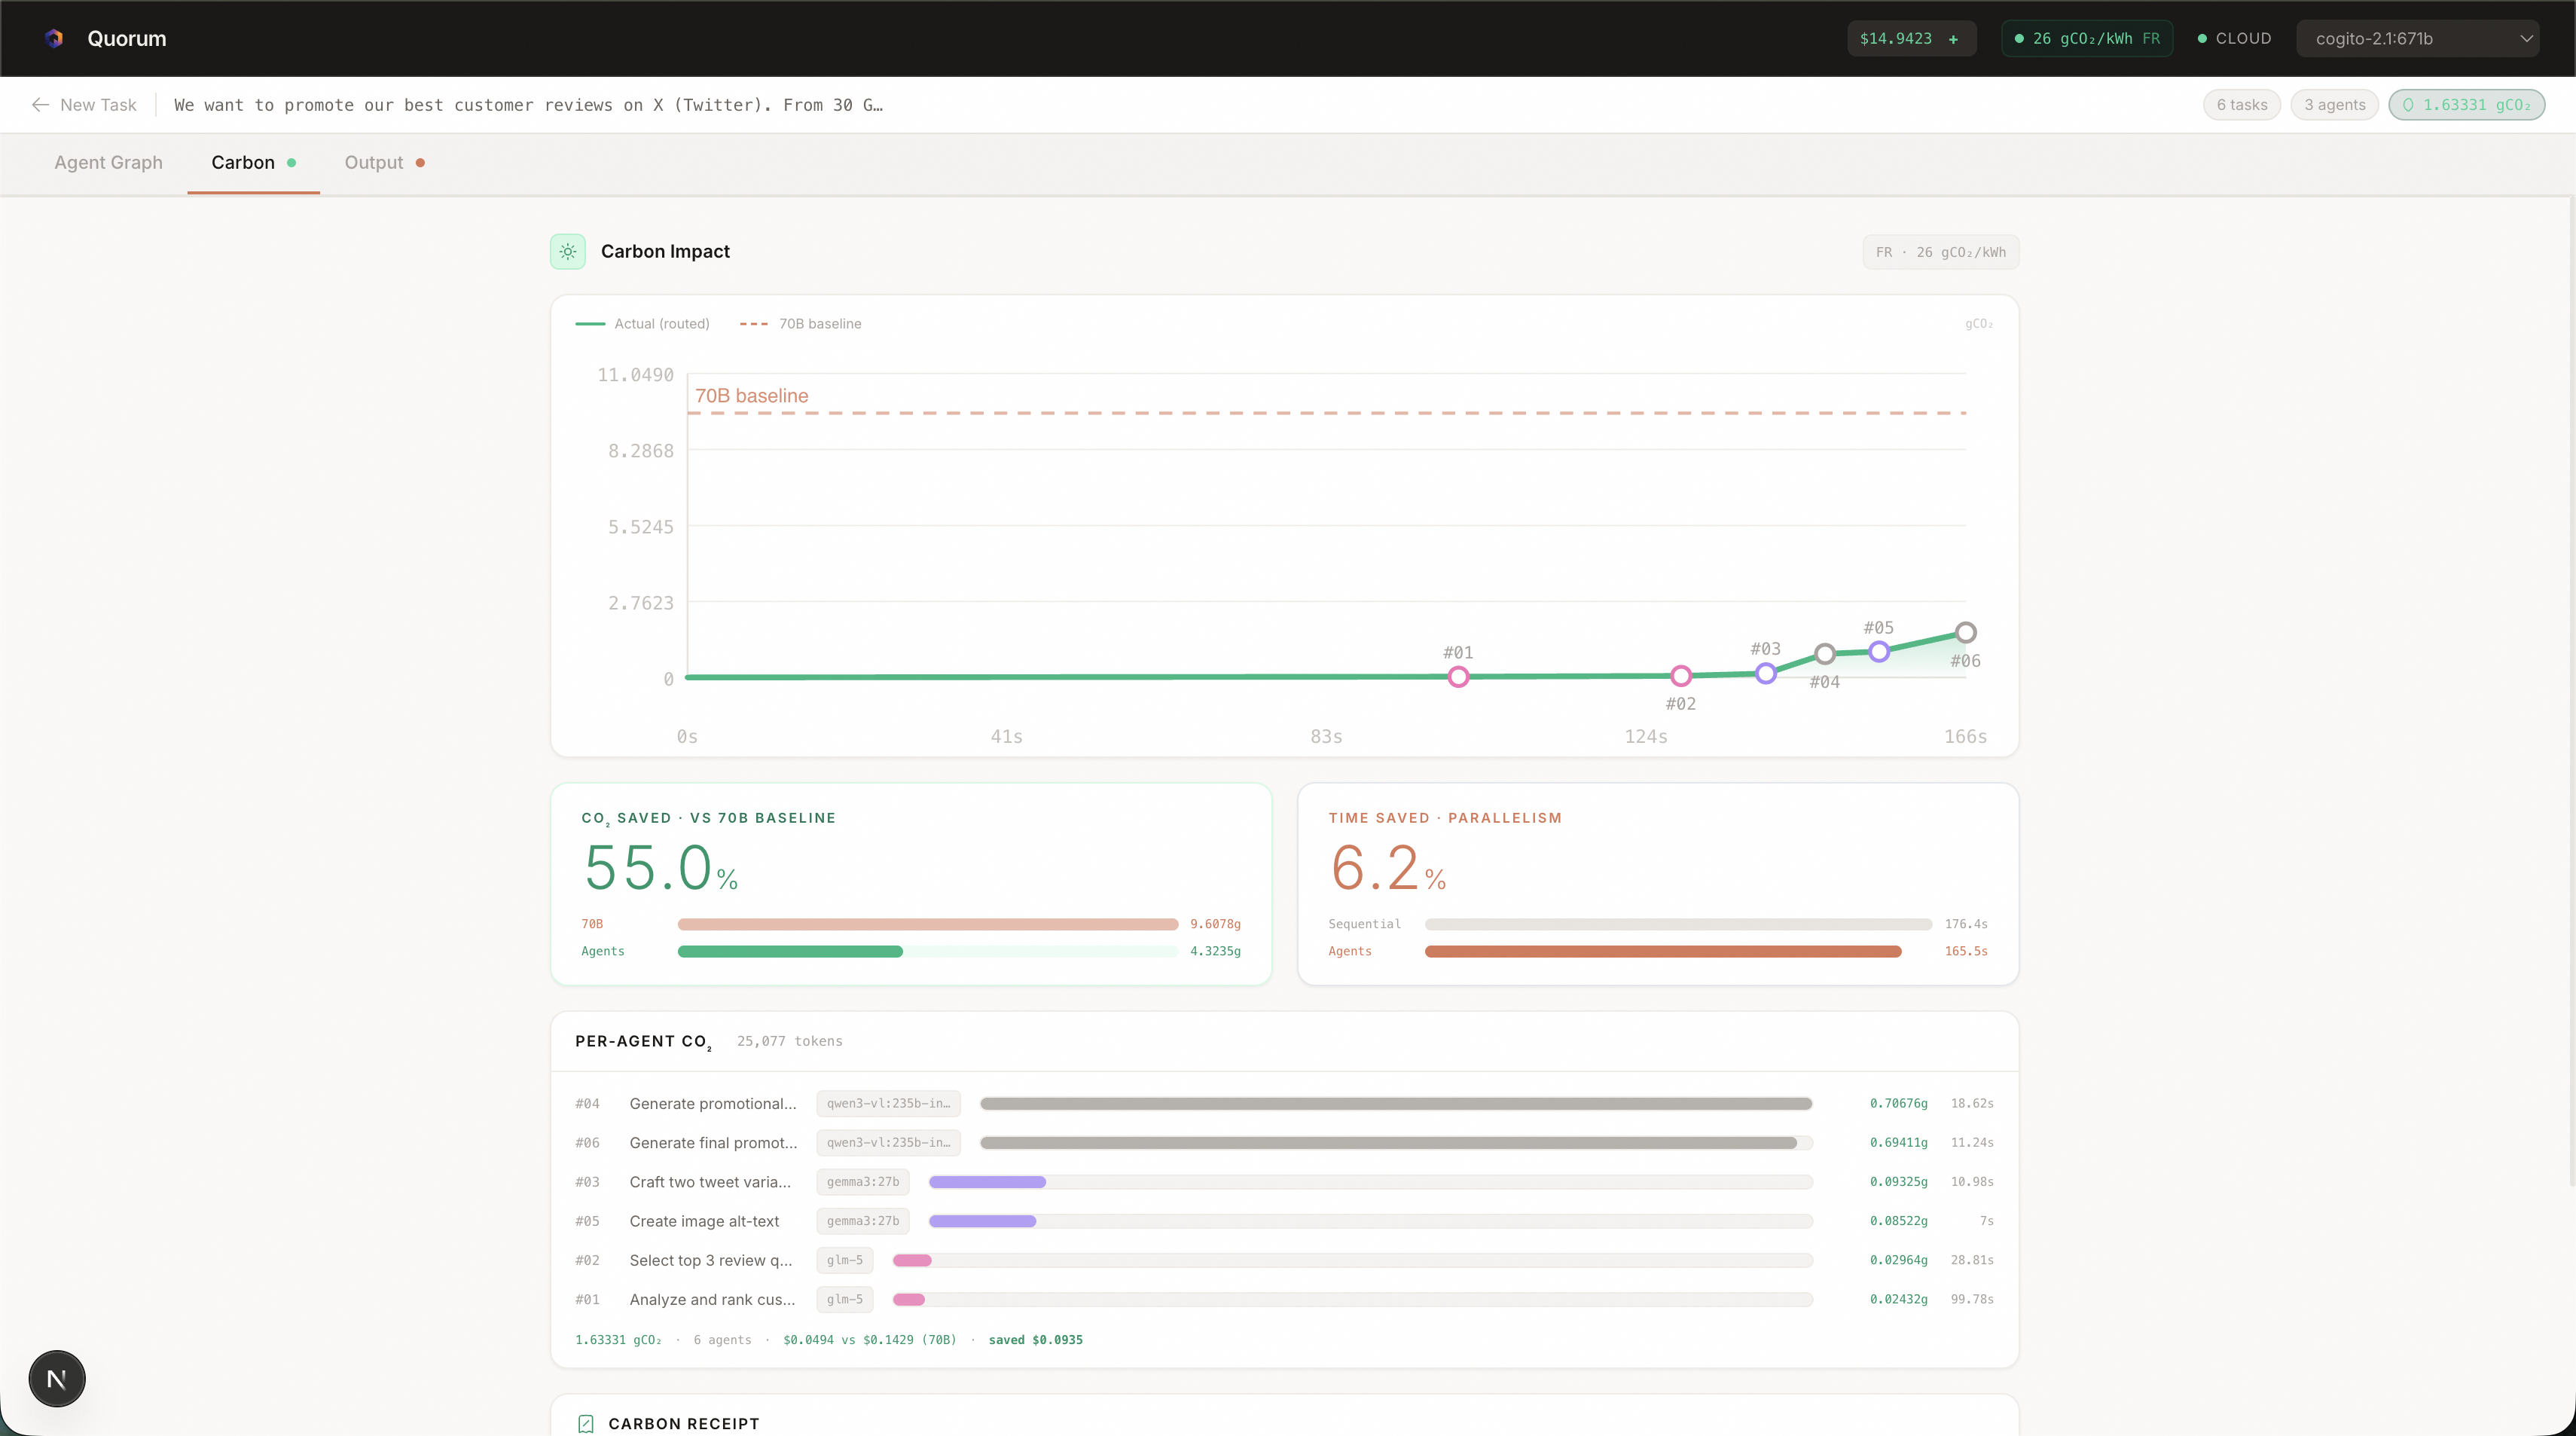Click the FR · 26 gCO₂/kWh chip
The image size is (2576, 1436).
click(1940, 252)
